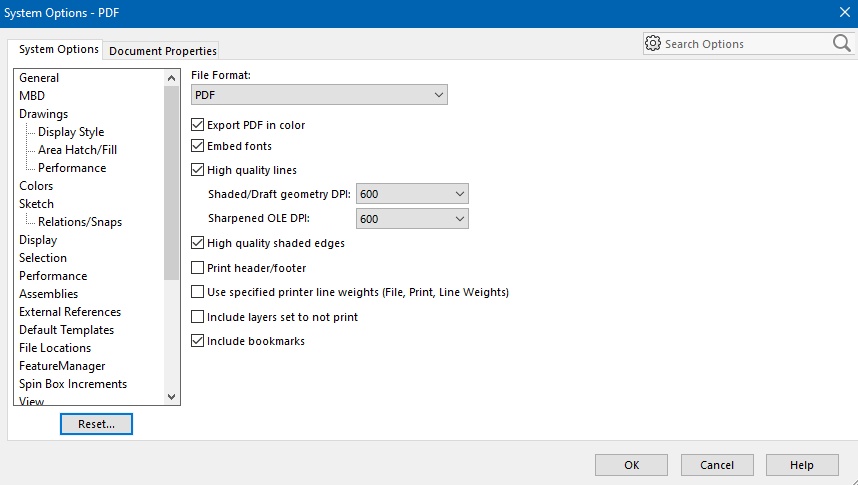Image resolution: width=858 pixels, height=485 pixels.
Task: Uncheck the Embed fonts option
Action: pyautogui.click(x=198, y=146)
